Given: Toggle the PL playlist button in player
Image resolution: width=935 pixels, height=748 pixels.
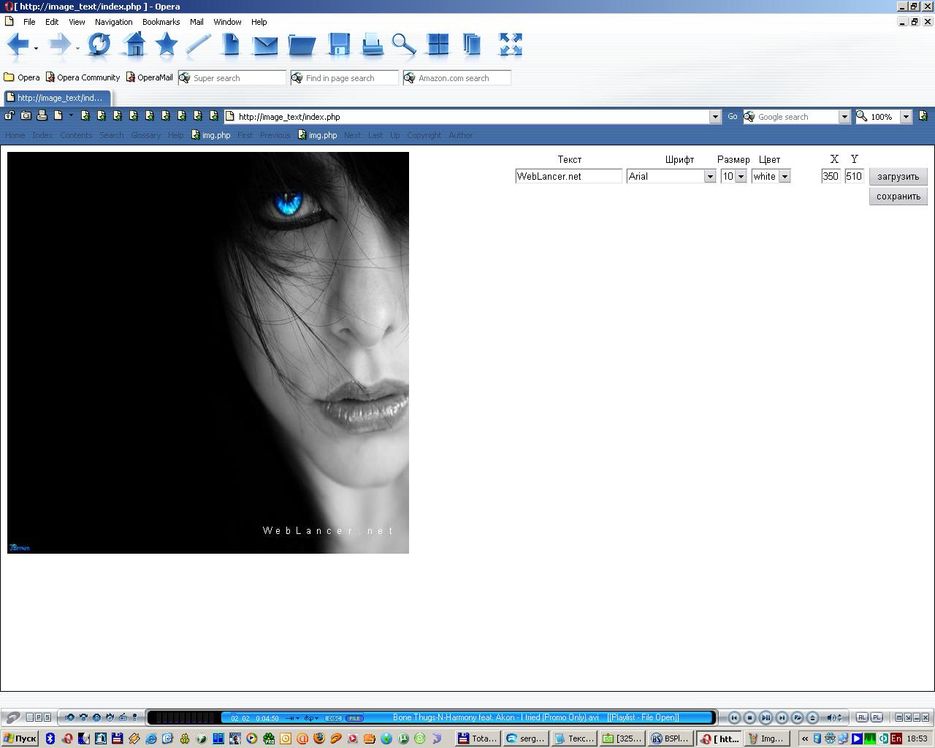Looking at the screenshot, I should (x=877, y=718).
